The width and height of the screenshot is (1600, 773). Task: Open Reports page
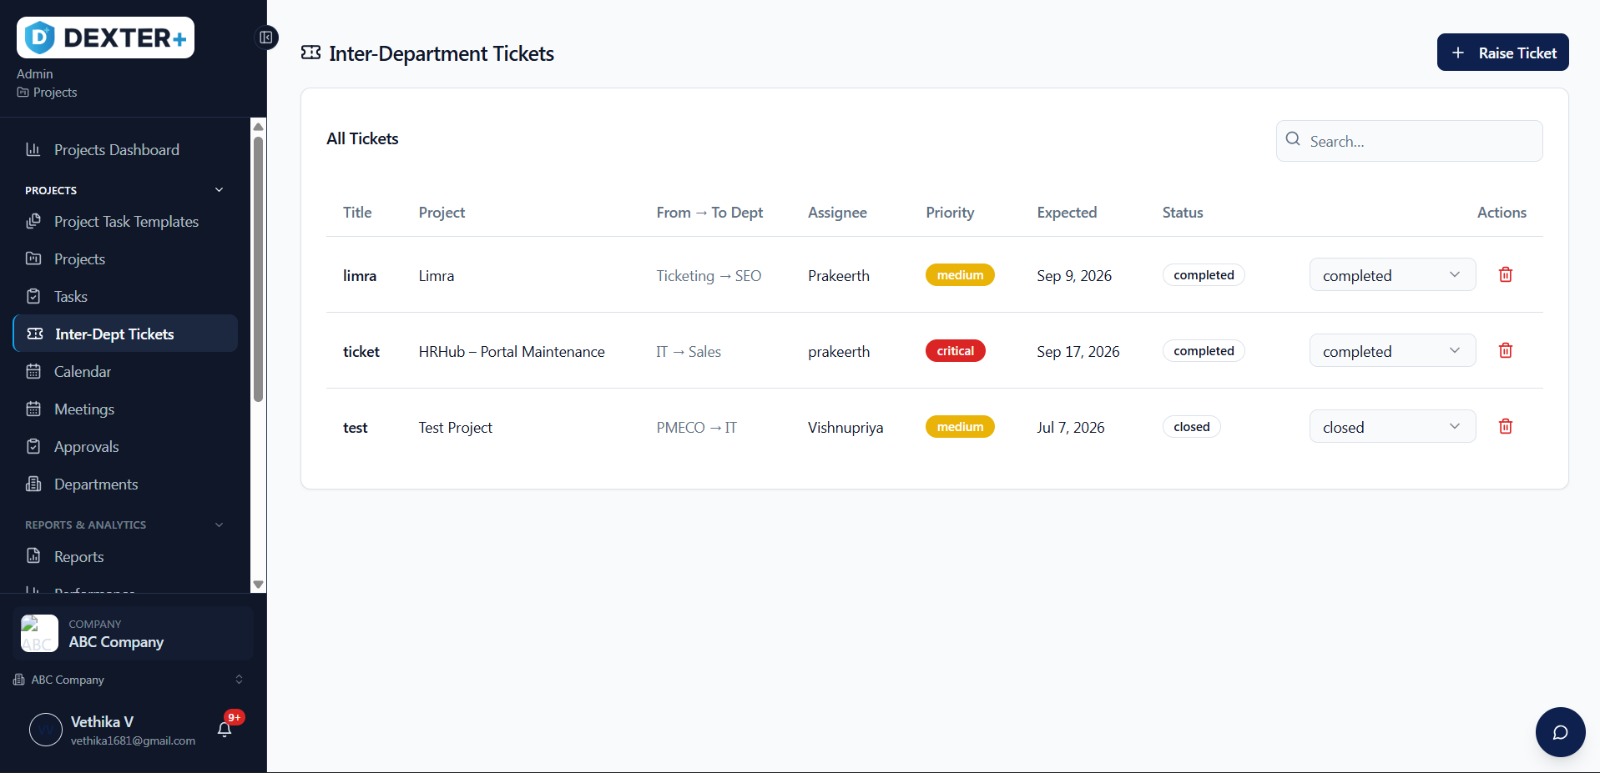(x=125, y=557)
